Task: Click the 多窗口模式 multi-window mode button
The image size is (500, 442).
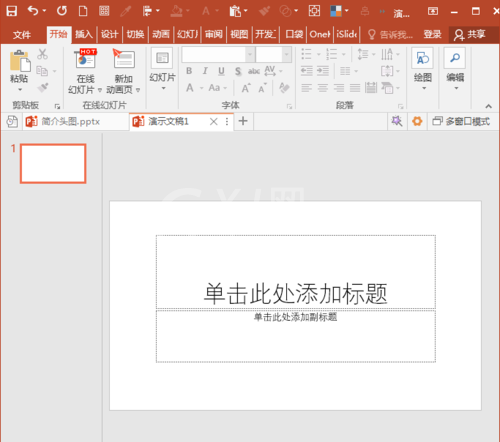Action: (x=462, y=121)
